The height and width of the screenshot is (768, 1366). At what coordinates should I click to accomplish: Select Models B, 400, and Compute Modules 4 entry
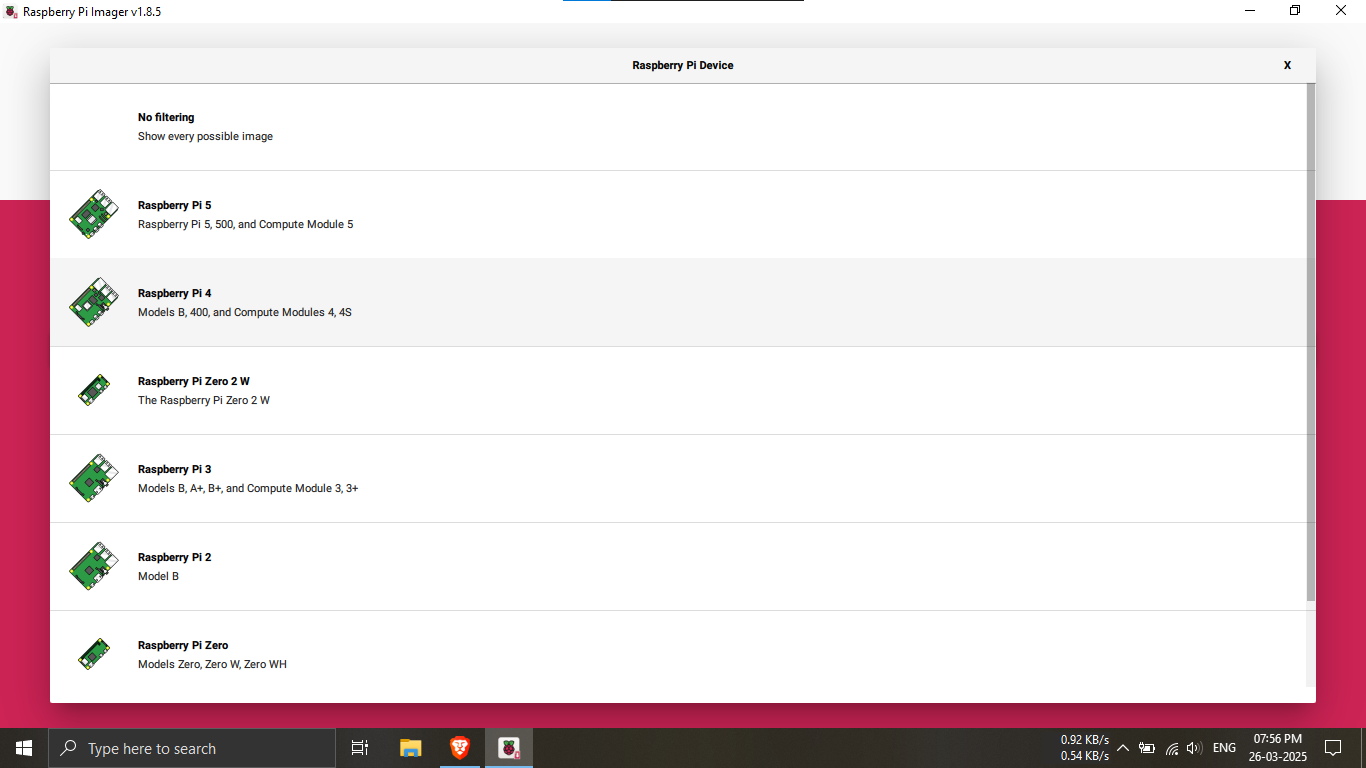click(x=244, y=312)
